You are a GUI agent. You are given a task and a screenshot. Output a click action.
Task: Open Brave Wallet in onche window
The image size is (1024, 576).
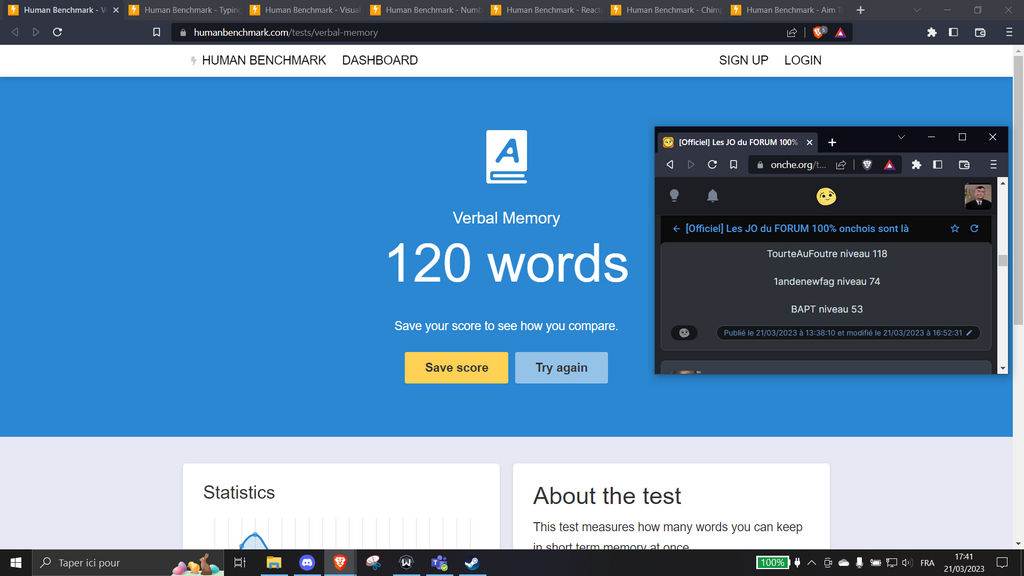pos(964,165)
